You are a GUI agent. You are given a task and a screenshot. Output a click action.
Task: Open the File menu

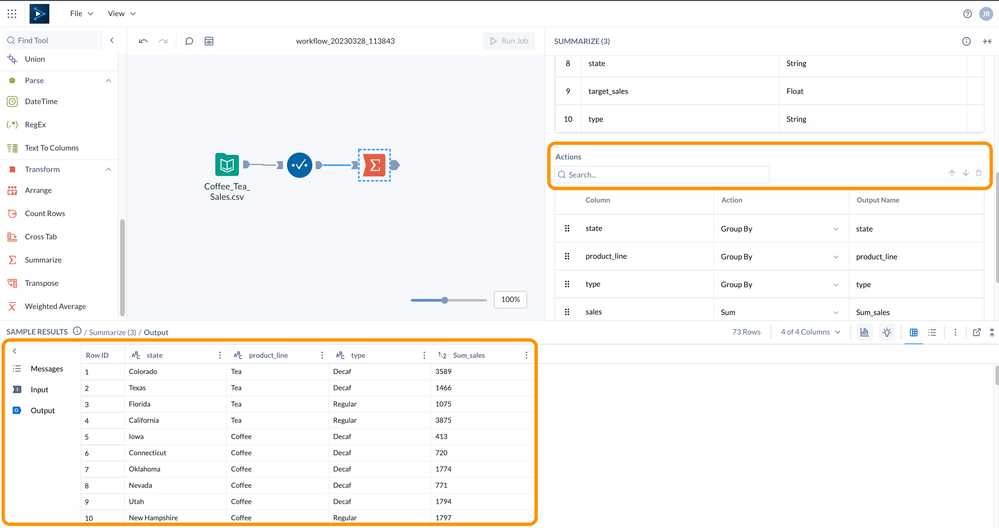pos(82,13)
